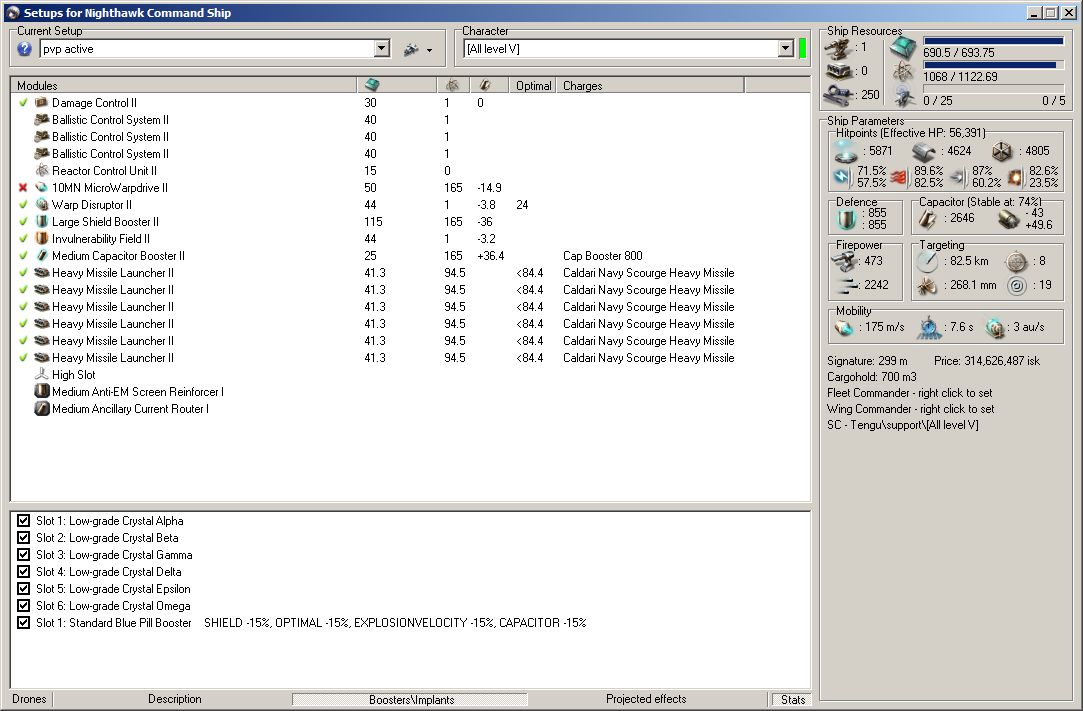This screenshot has width=1083, height=711.
Task: Sort by the Modules column header
Action: (x=184, y=85)
